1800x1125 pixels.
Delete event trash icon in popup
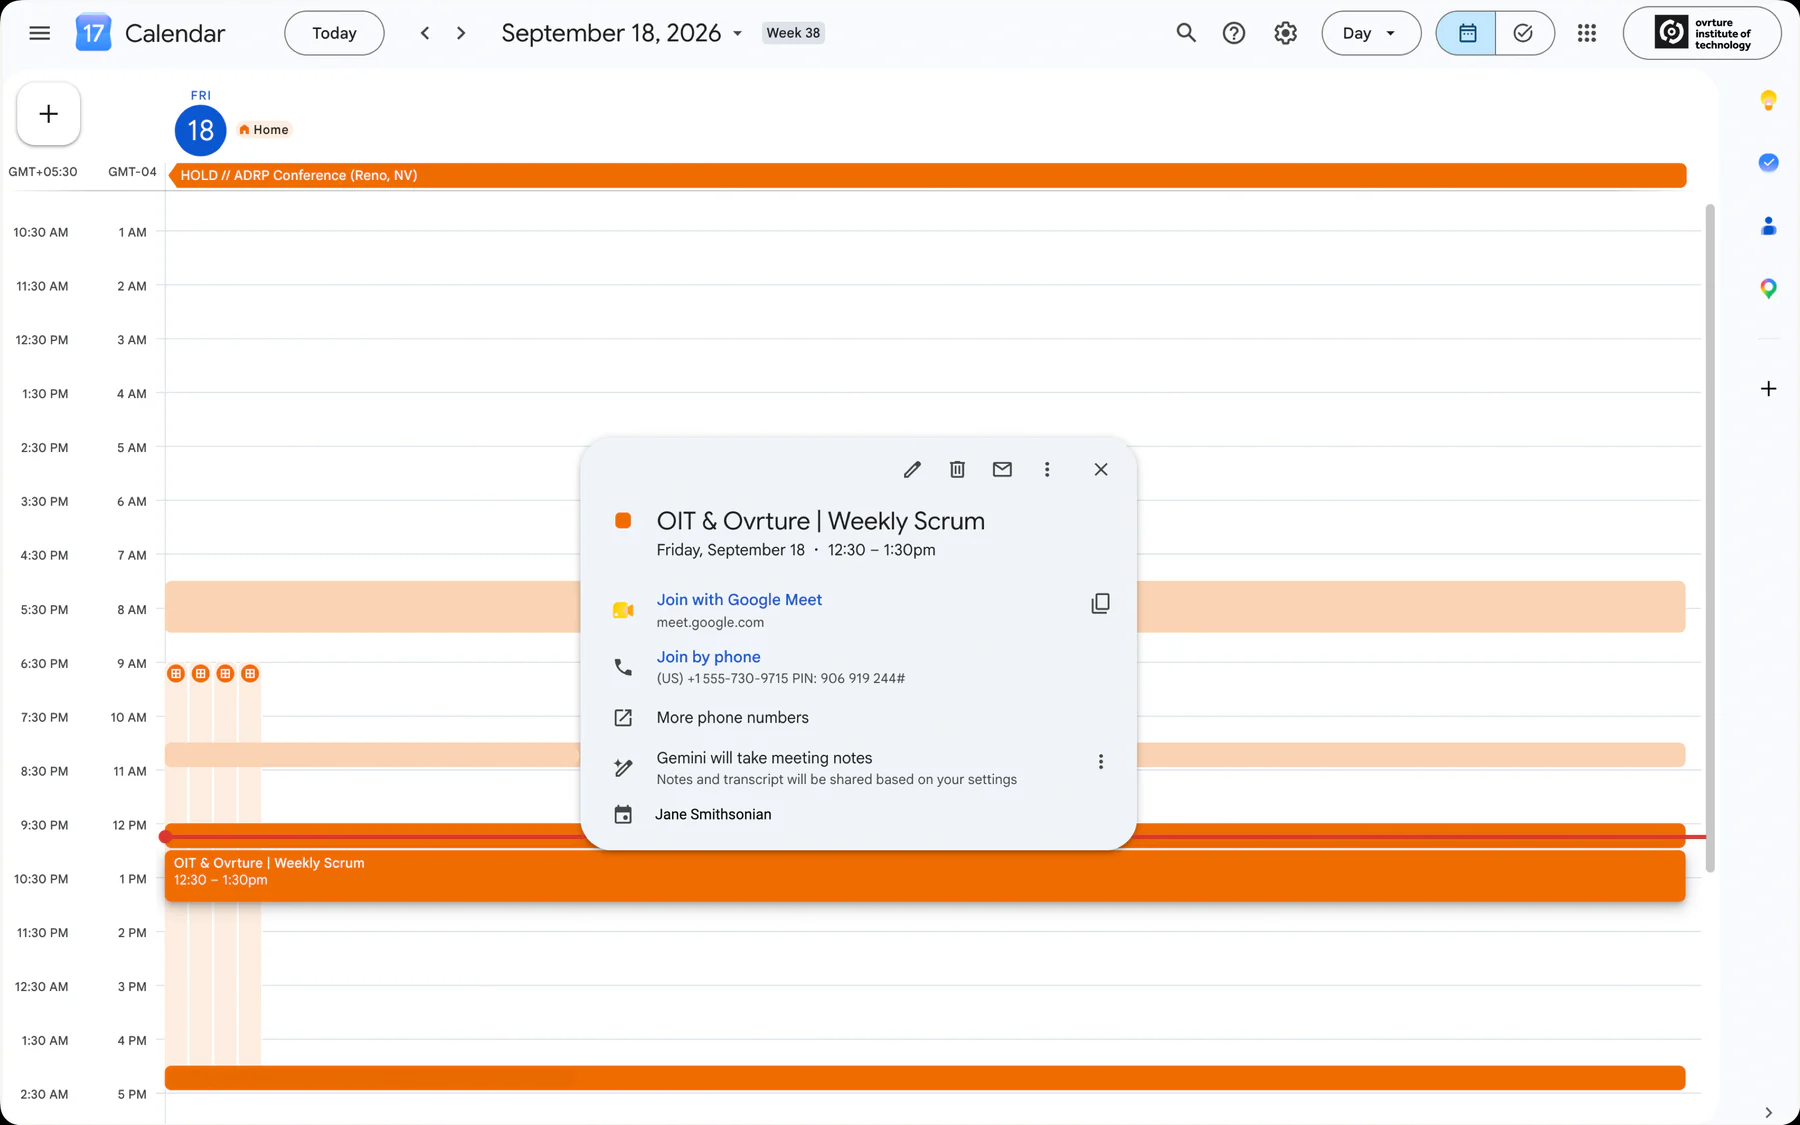tap(957, 469)
